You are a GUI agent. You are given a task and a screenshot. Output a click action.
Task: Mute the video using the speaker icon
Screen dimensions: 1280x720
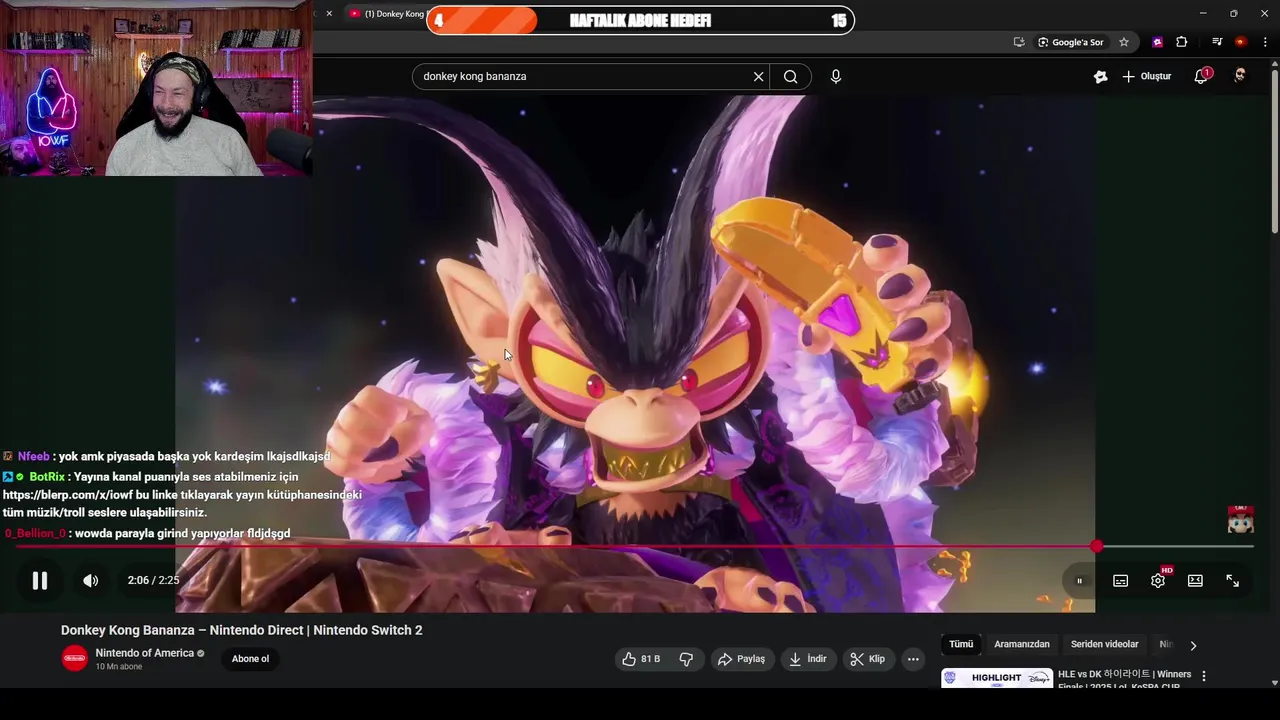coord(91,580)
